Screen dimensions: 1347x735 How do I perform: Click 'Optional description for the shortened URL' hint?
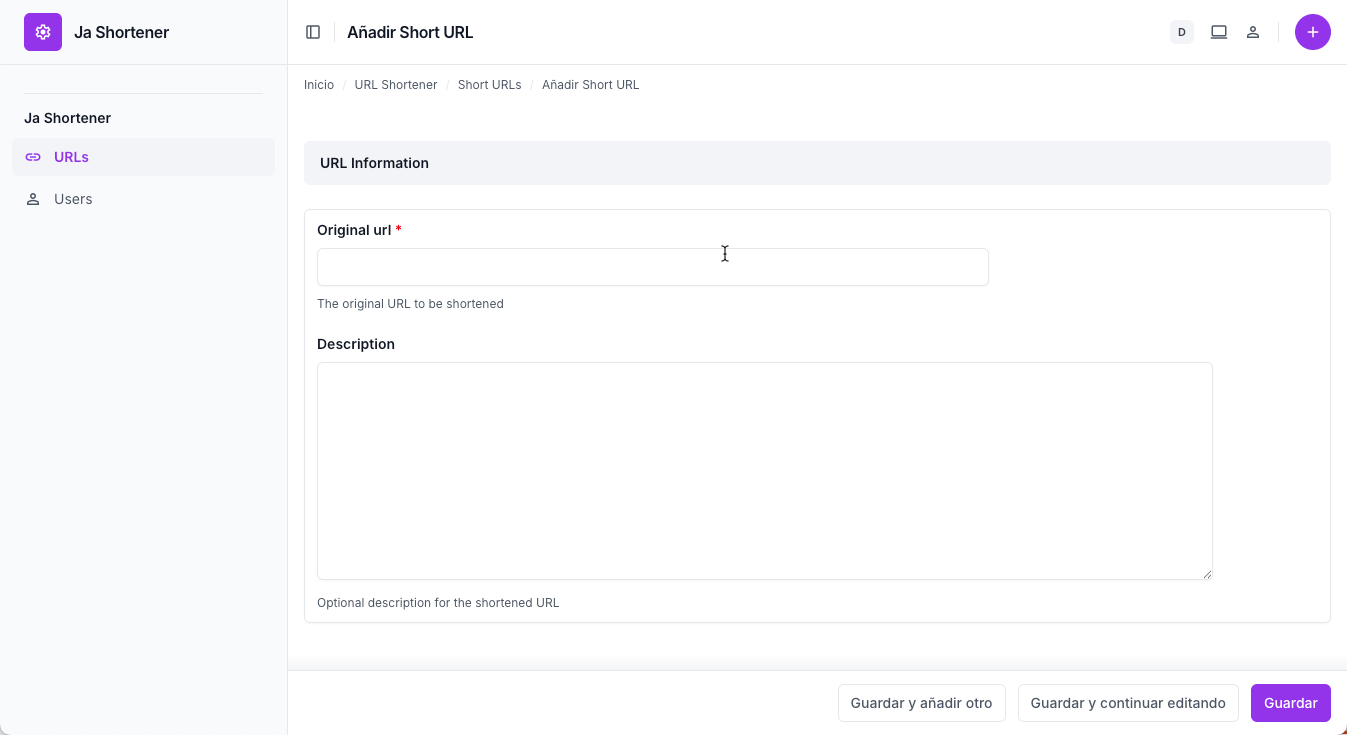pyautogui.click(x=438, y=603)
